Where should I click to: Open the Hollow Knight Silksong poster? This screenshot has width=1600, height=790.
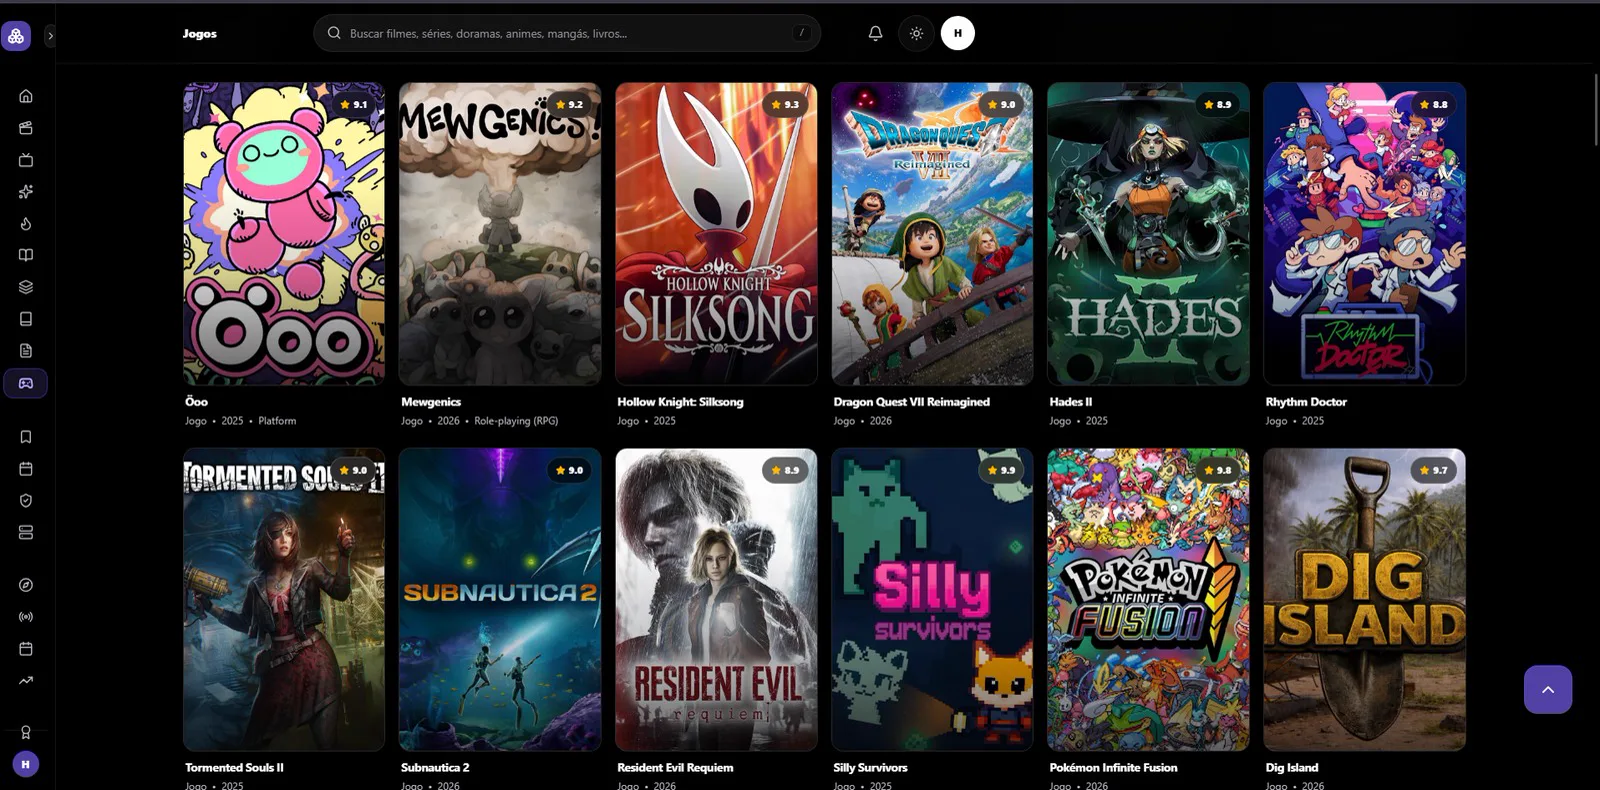(x=716, y=234)
